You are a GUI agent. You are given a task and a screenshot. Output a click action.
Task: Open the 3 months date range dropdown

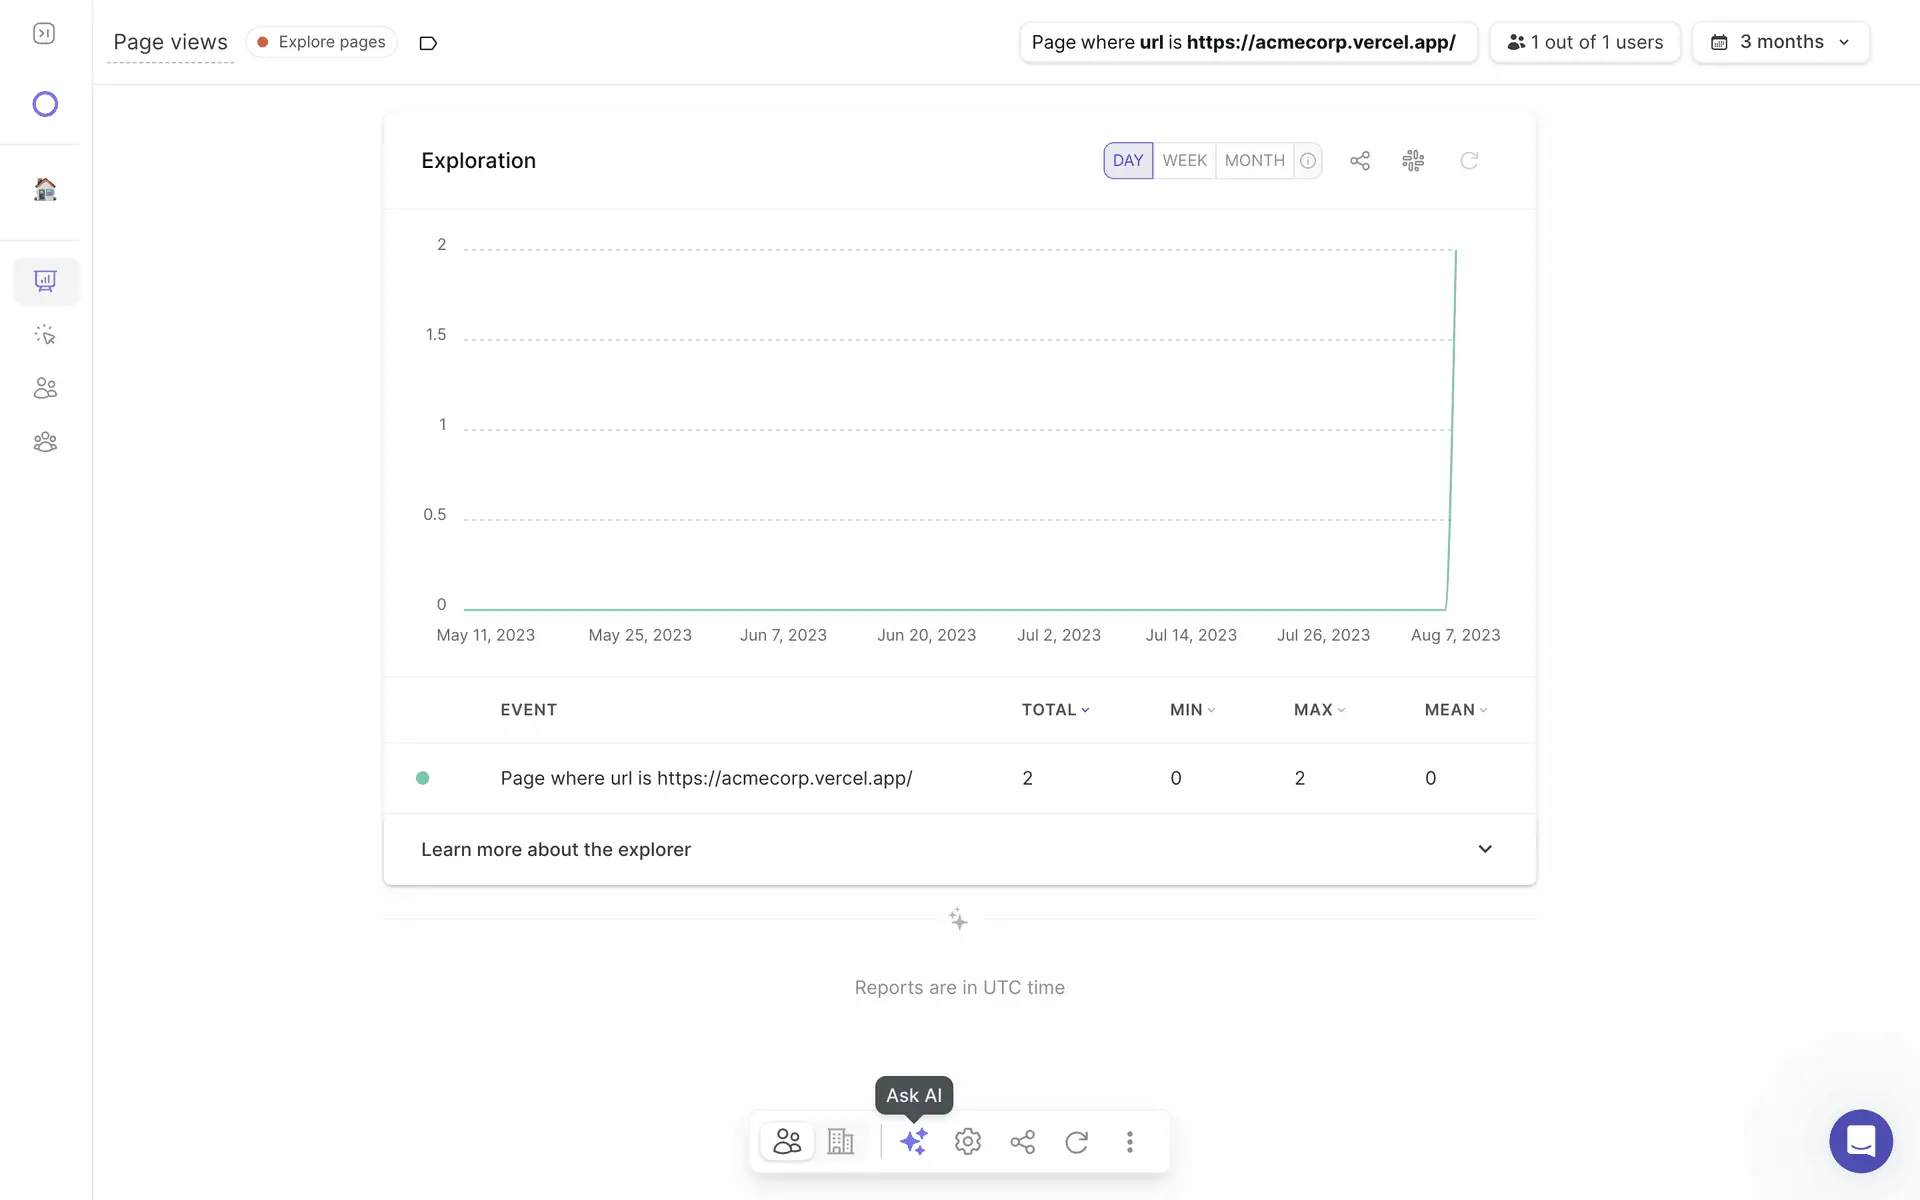point(1780,42)
